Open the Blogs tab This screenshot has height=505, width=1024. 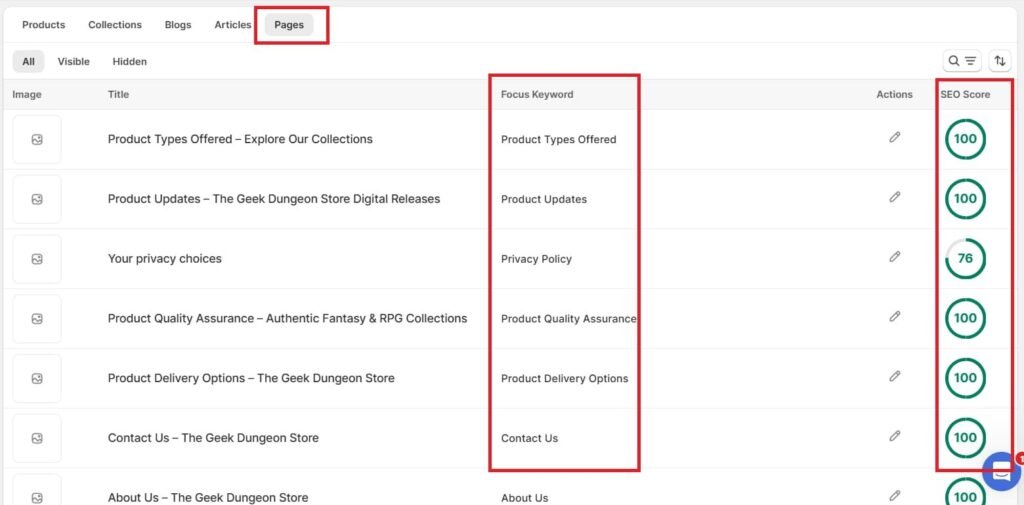click(178, 25)
